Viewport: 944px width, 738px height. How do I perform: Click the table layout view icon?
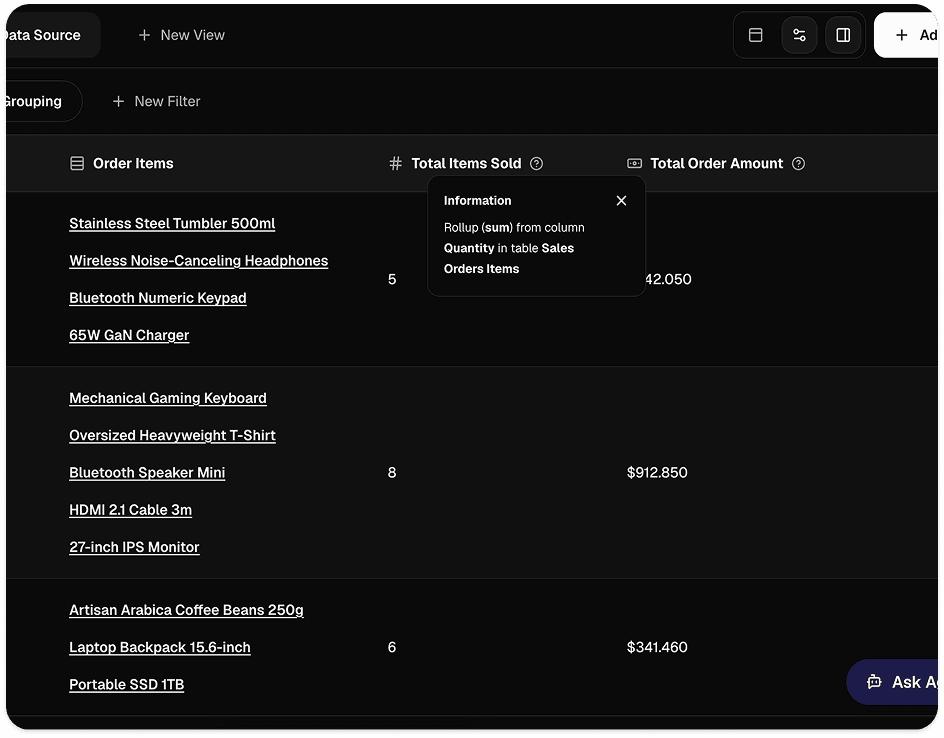pyautogui.click(x=755, y=35)
